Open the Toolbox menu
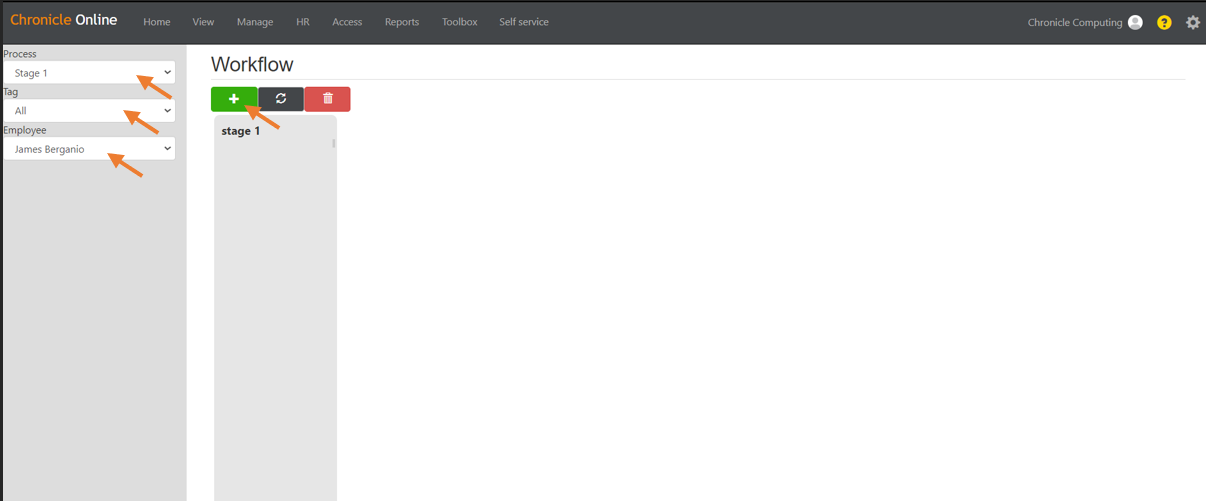The image size is (1206, 501). [x=460, y=22]
